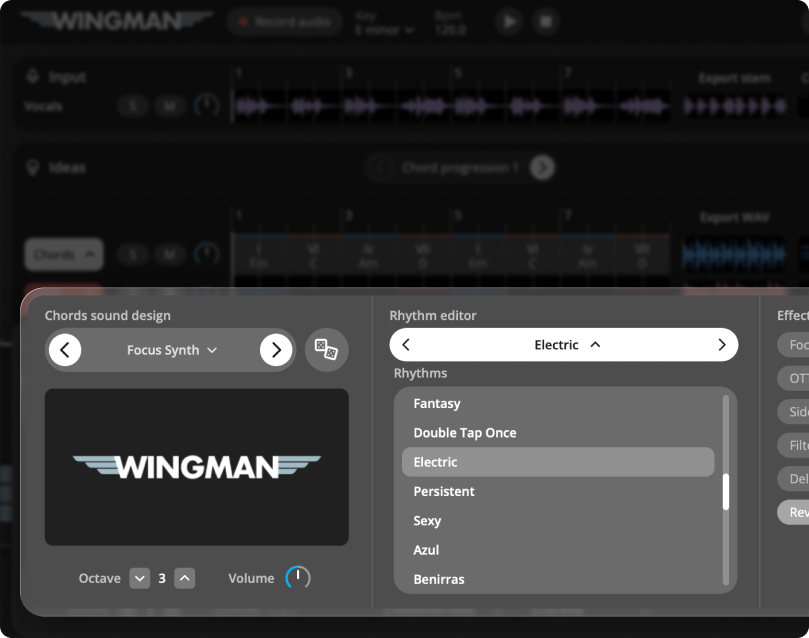Toggle the Filt effect pill
Screen dimensions: 809x638
tap(794, 445)
